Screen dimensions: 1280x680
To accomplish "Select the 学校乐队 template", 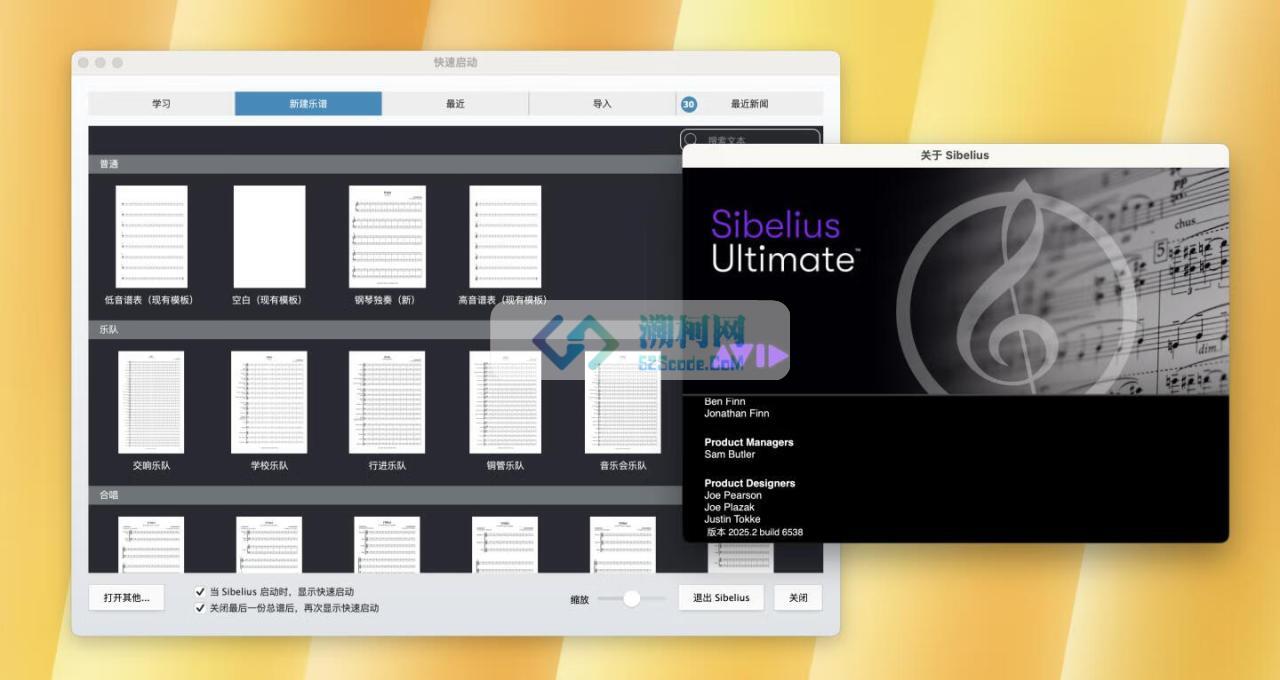I will pos(269,402).
